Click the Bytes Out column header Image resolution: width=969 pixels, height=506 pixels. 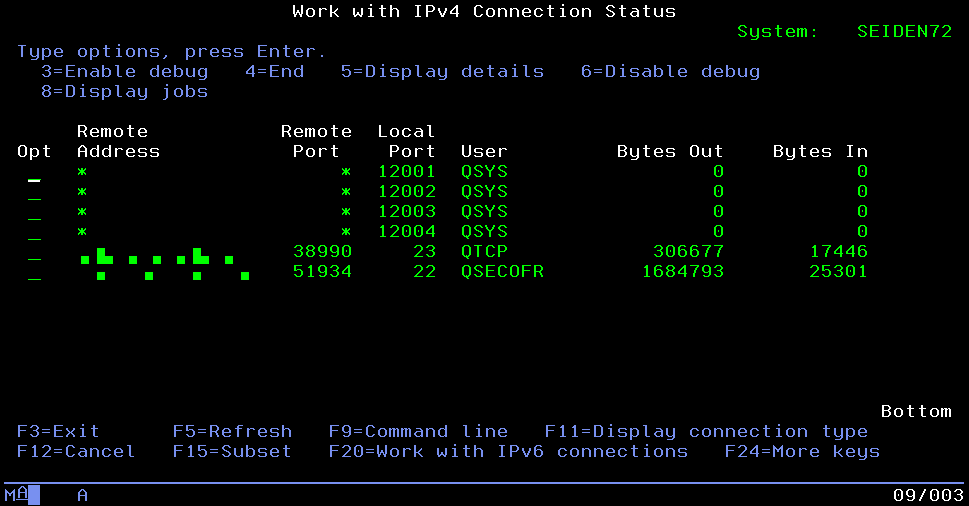671,152
